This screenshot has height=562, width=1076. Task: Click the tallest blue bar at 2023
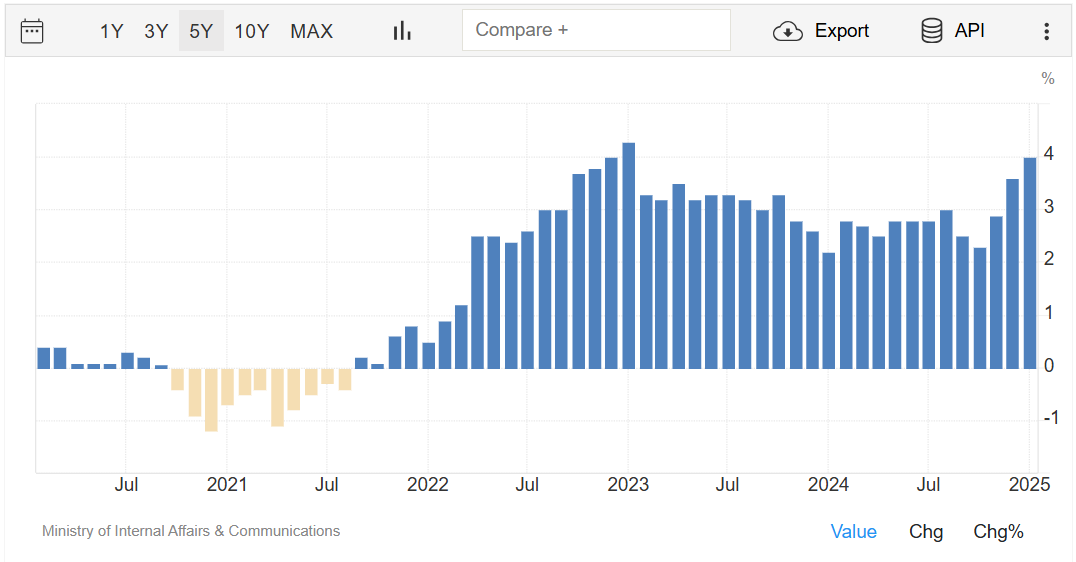pyautogui.click(x=628, y=255)
